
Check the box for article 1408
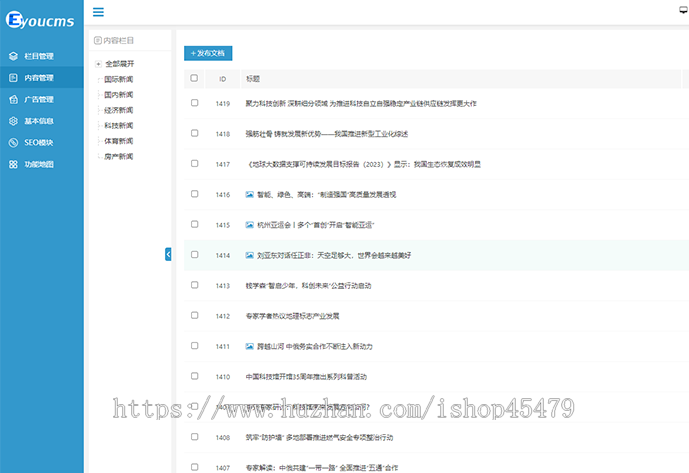pyautogui.click(x=195, y=437)
